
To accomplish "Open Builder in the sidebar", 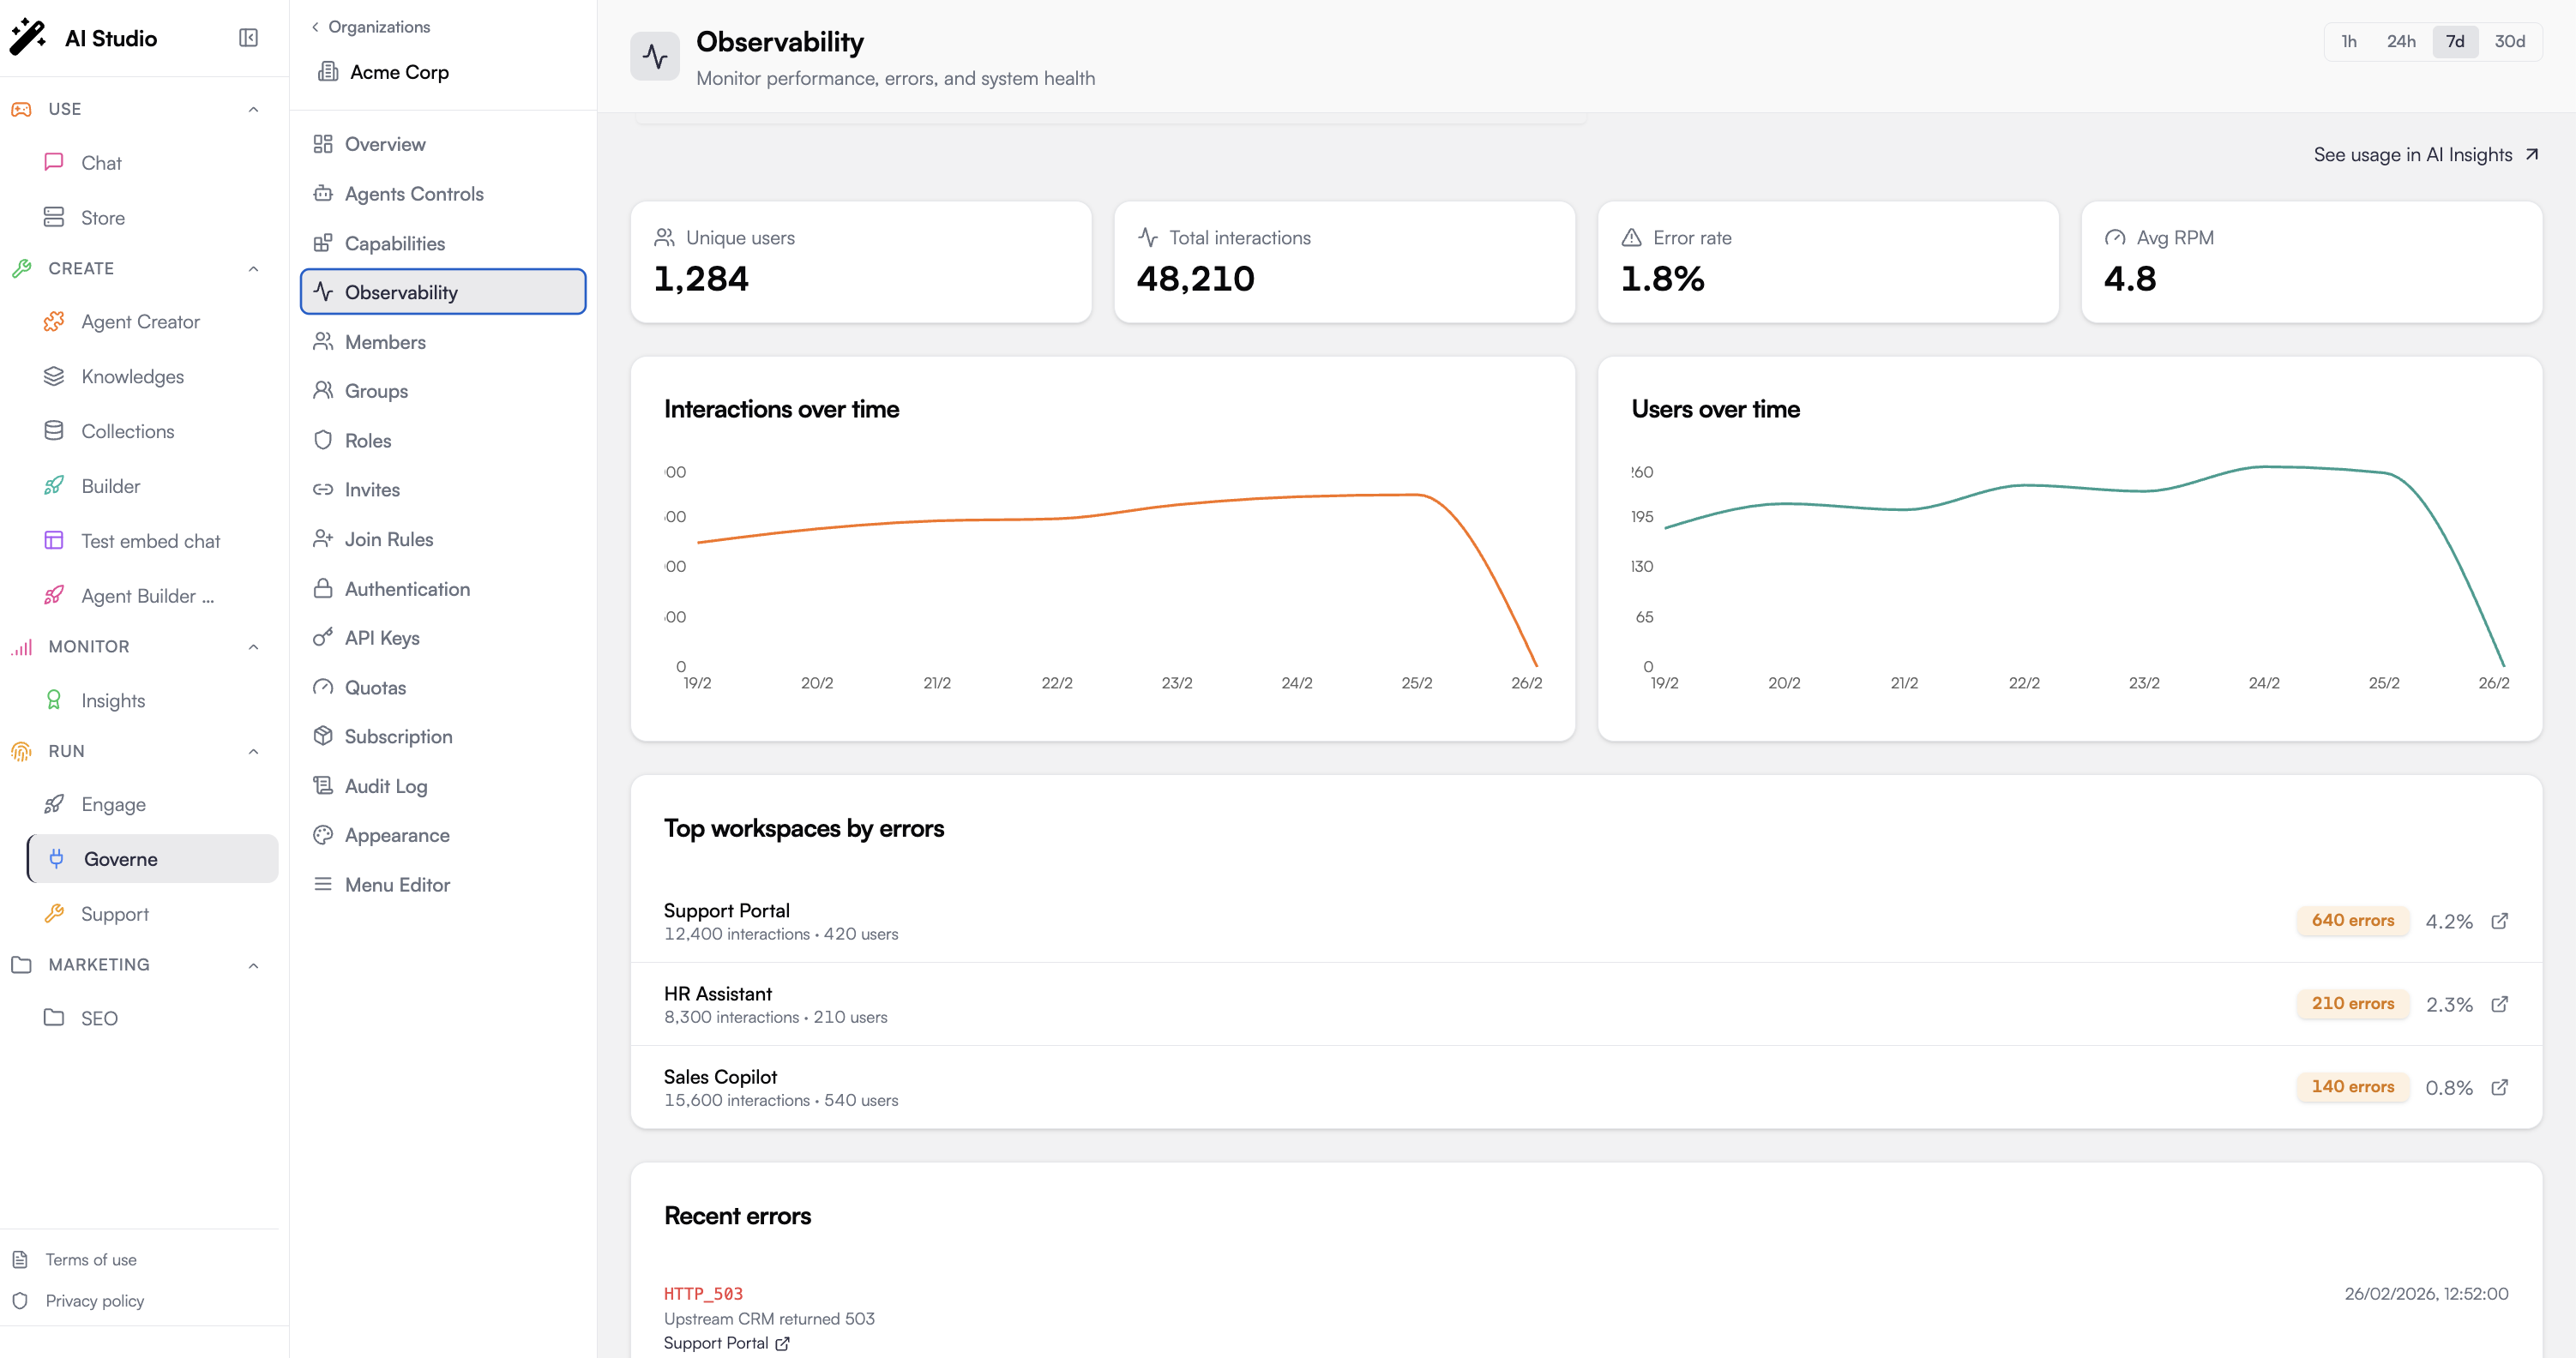I will pos(152,487).
